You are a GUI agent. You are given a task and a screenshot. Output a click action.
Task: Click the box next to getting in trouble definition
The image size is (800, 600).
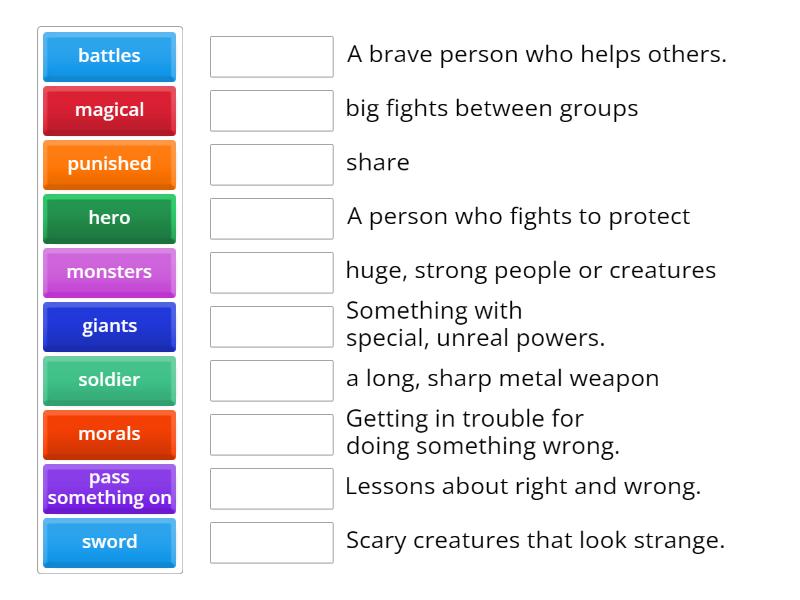(x=271, y=434)
